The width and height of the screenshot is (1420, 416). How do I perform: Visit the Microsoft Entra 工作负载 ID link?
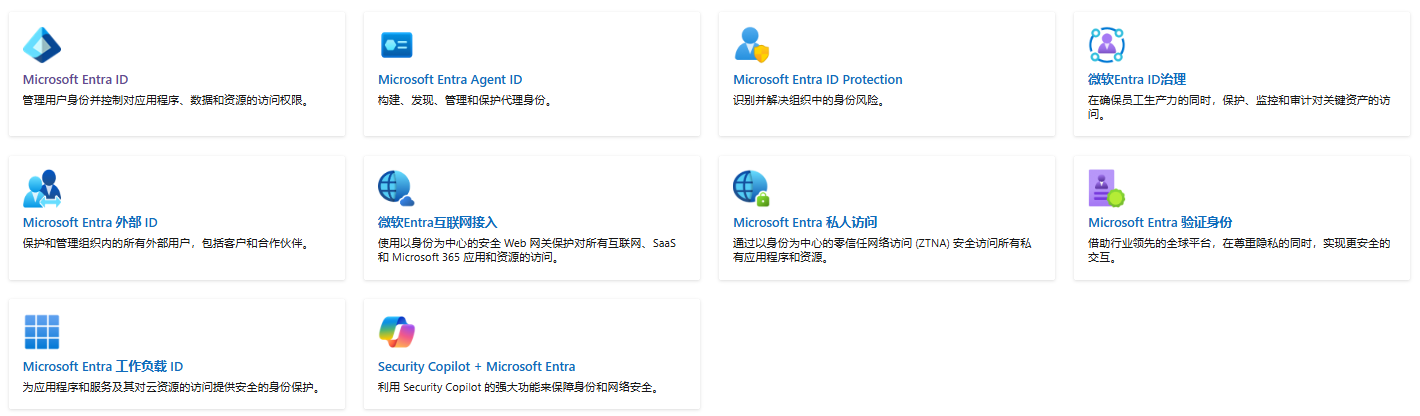[103, 367]
